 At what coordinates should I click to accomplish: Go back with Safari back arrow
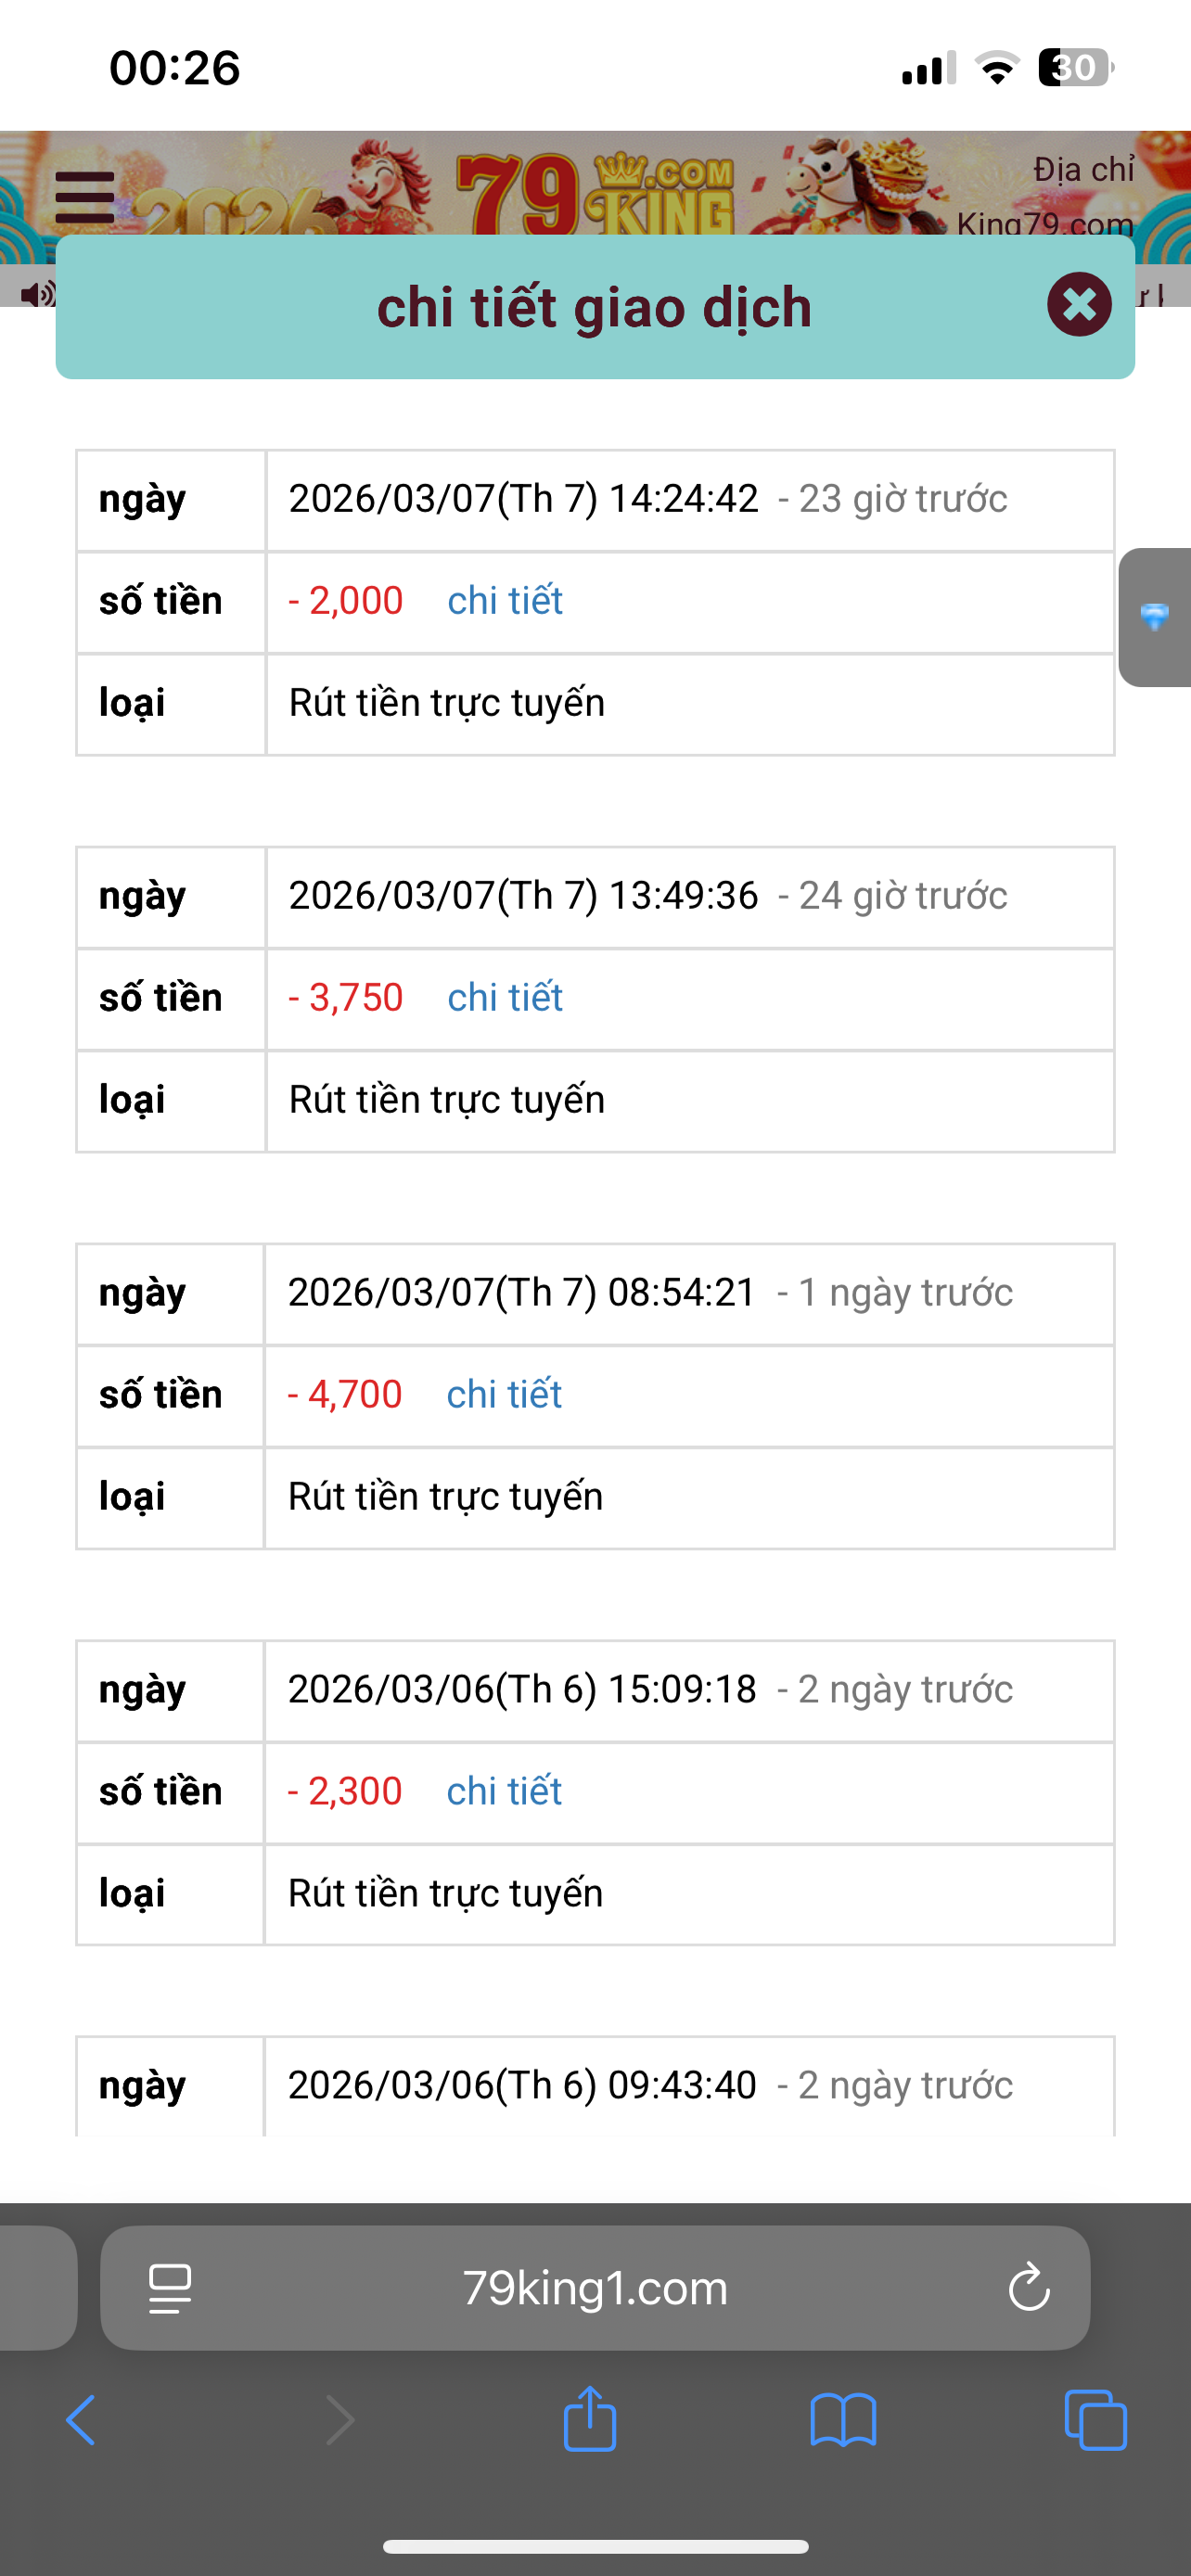[80, 2421]
